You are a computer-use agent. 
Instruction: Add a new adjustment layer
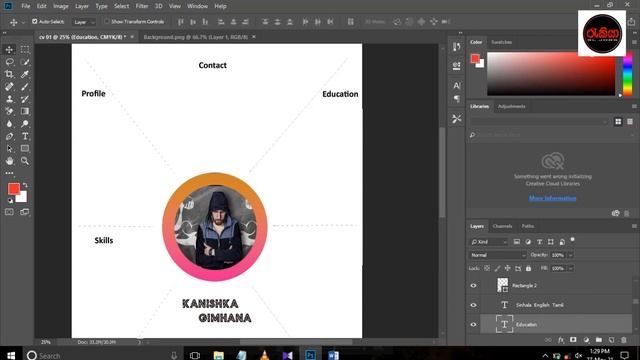click(586, 340)
